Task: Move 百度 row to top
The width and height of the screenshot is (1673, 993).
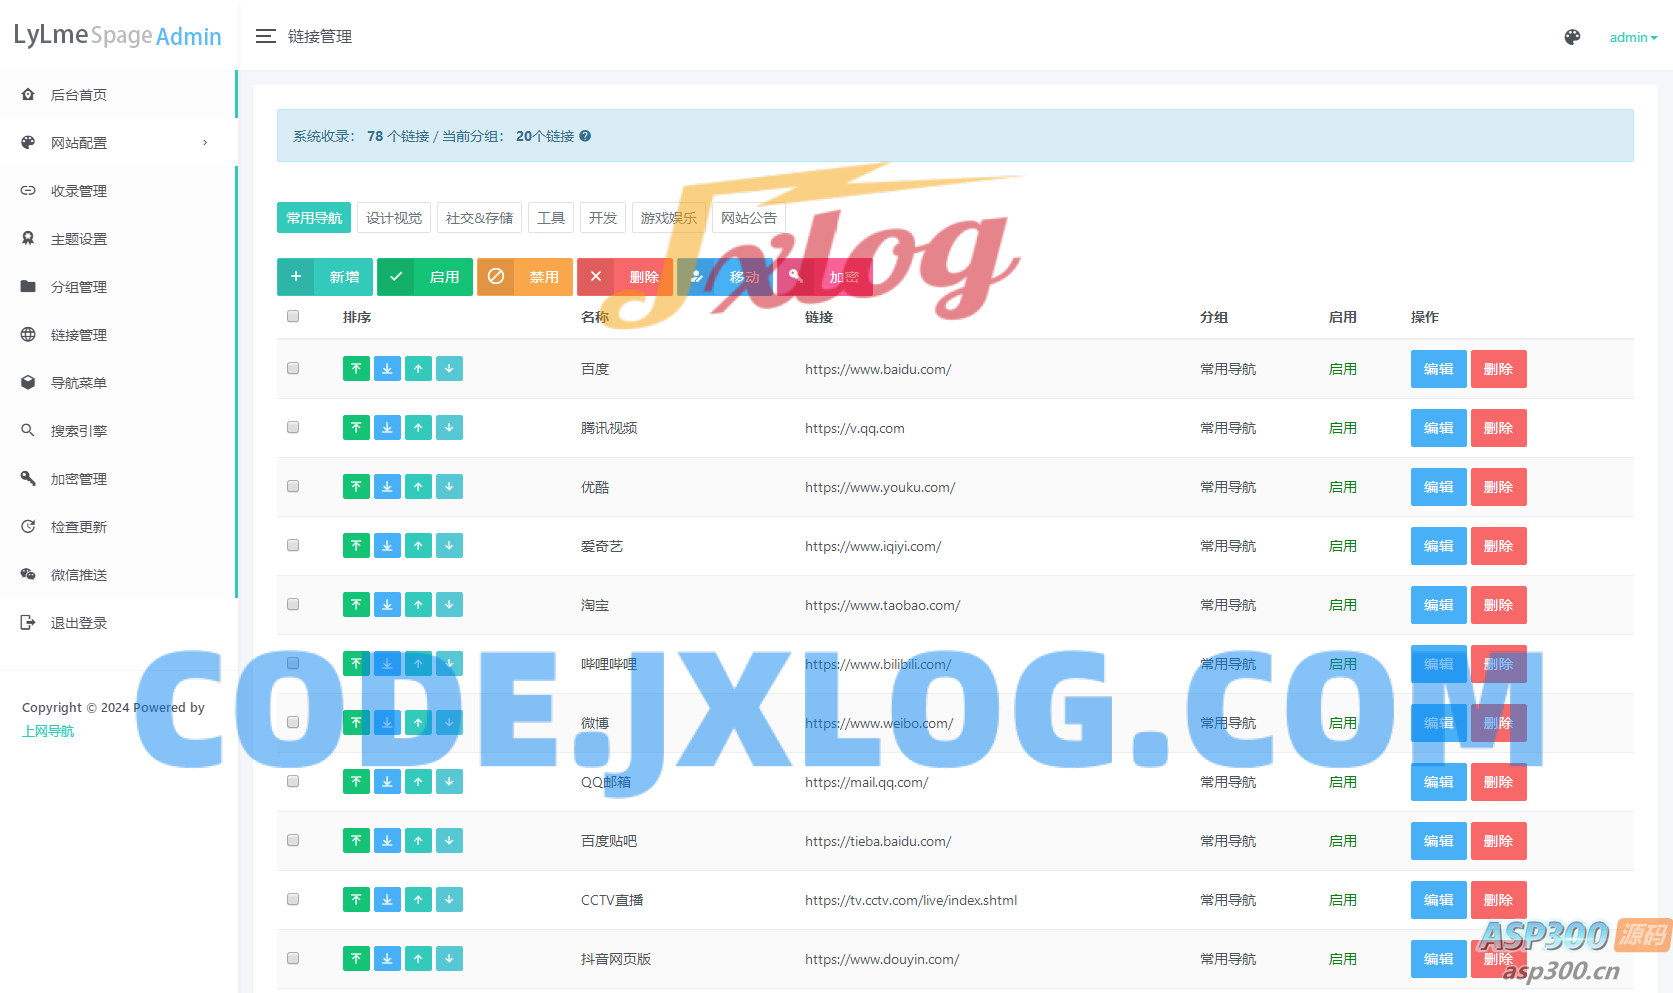Action: (356, 369)
